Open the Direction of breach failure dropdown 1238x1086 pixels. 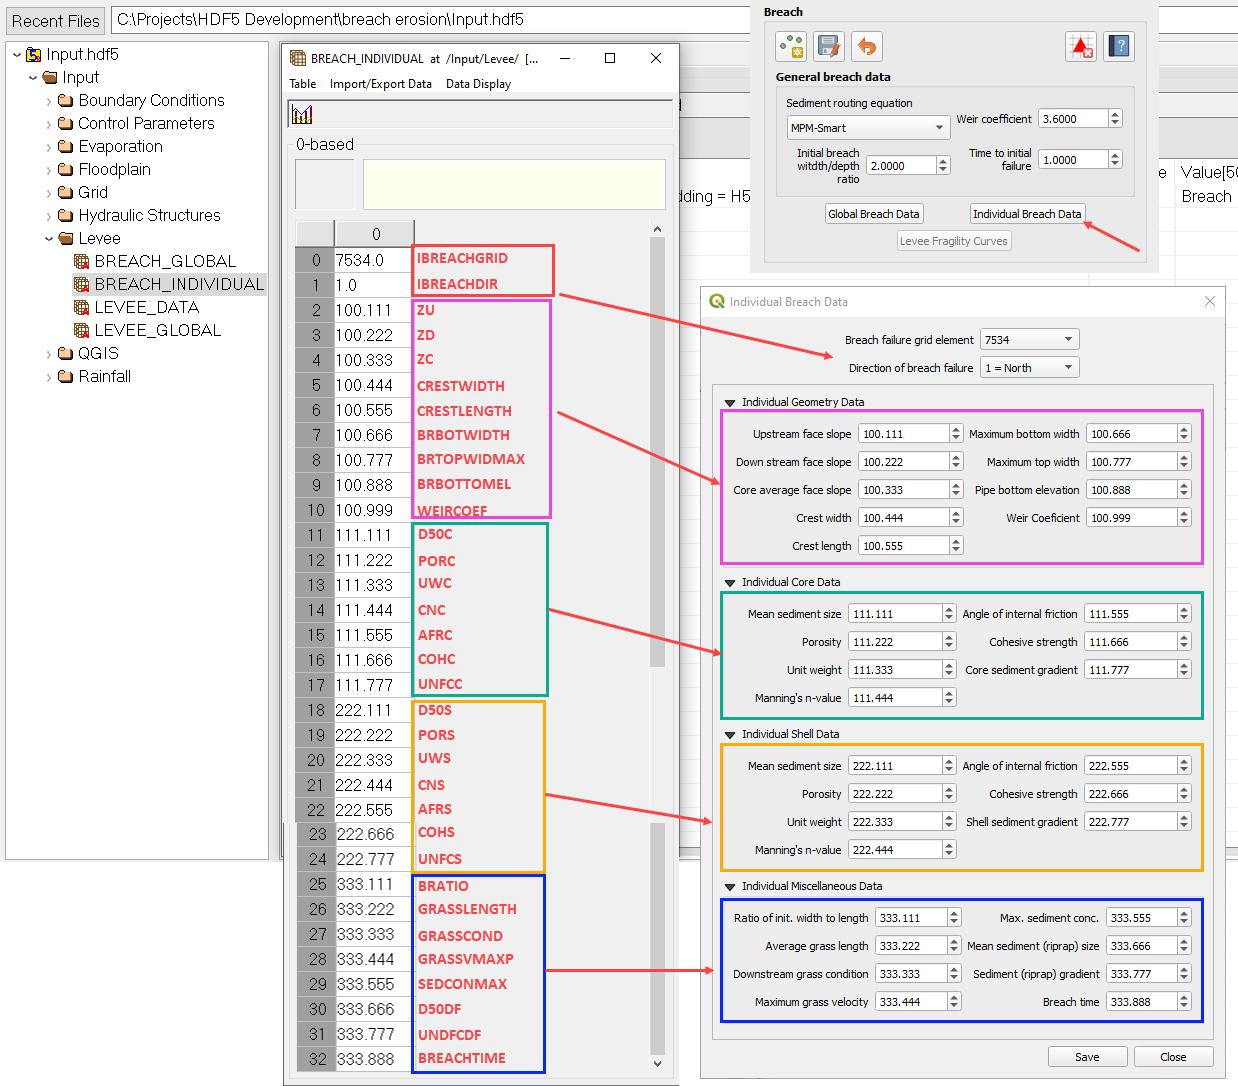coord(1029,368)
